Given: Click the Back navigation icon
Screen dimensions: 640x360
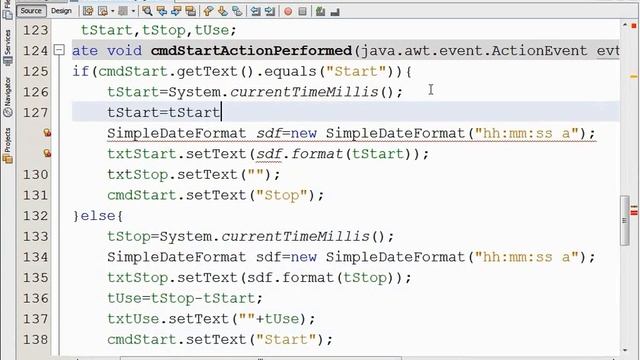Looking at the screenshot, I should [103, 11].
